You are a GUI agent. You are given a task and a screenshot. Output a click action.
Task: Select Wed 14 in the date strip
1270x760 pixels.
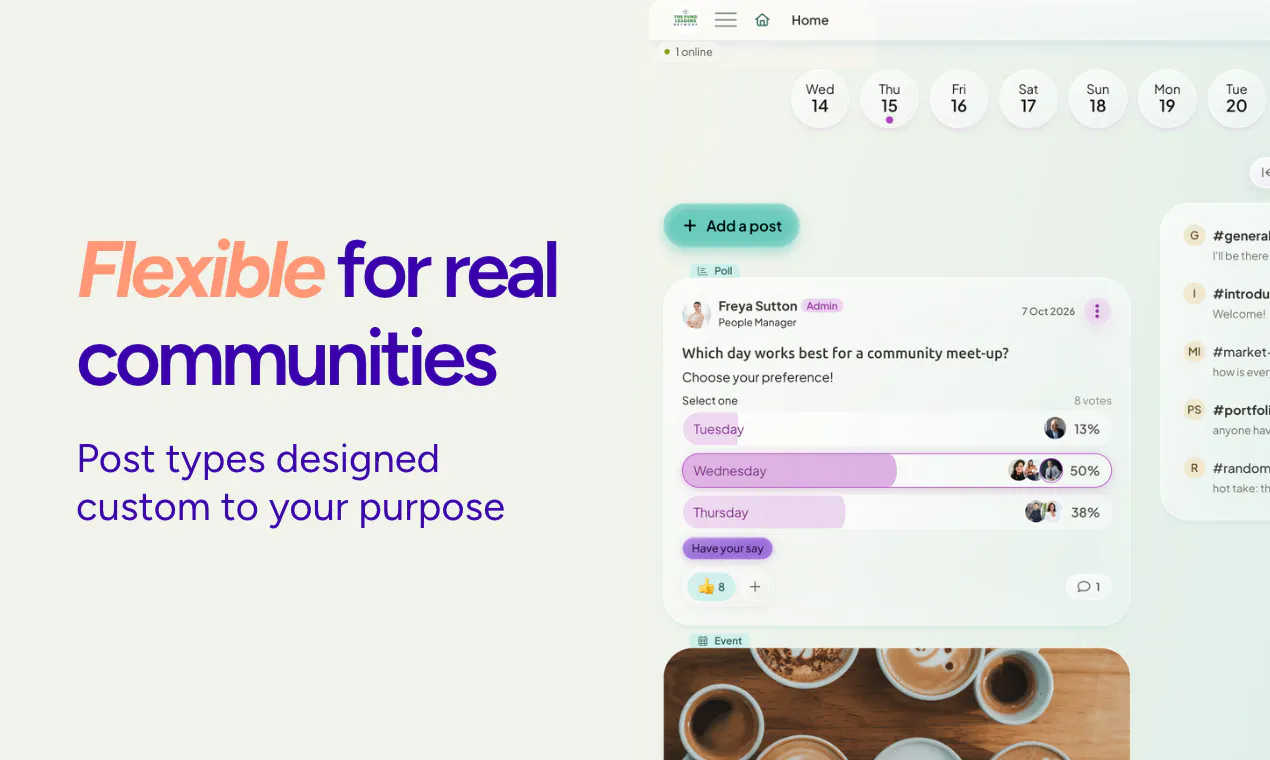(x=820, y=98)
